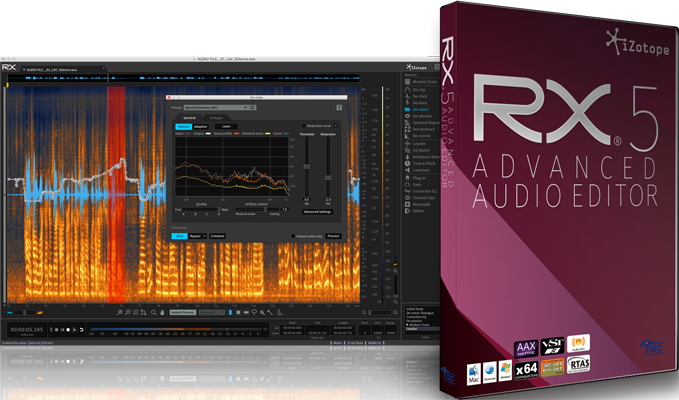
Task: Adjust the Threshold slider handle
Action: point(307,167)
